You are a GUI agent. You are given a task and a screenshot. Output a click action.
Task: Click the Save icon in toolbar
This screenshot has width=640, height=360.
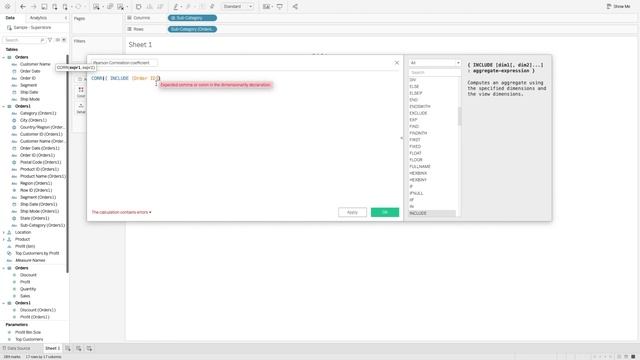[44, 7]
